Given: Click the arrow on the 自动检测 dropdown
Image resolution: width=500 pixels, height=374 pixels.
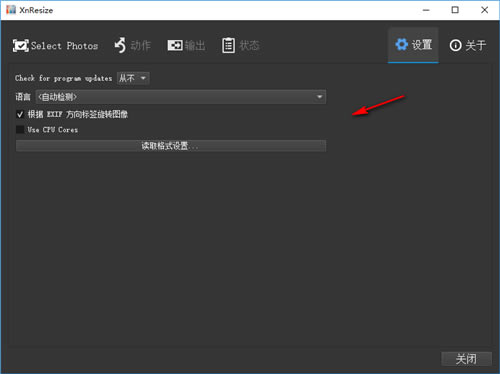Looking at the screenshot, I should pos(319,97).
